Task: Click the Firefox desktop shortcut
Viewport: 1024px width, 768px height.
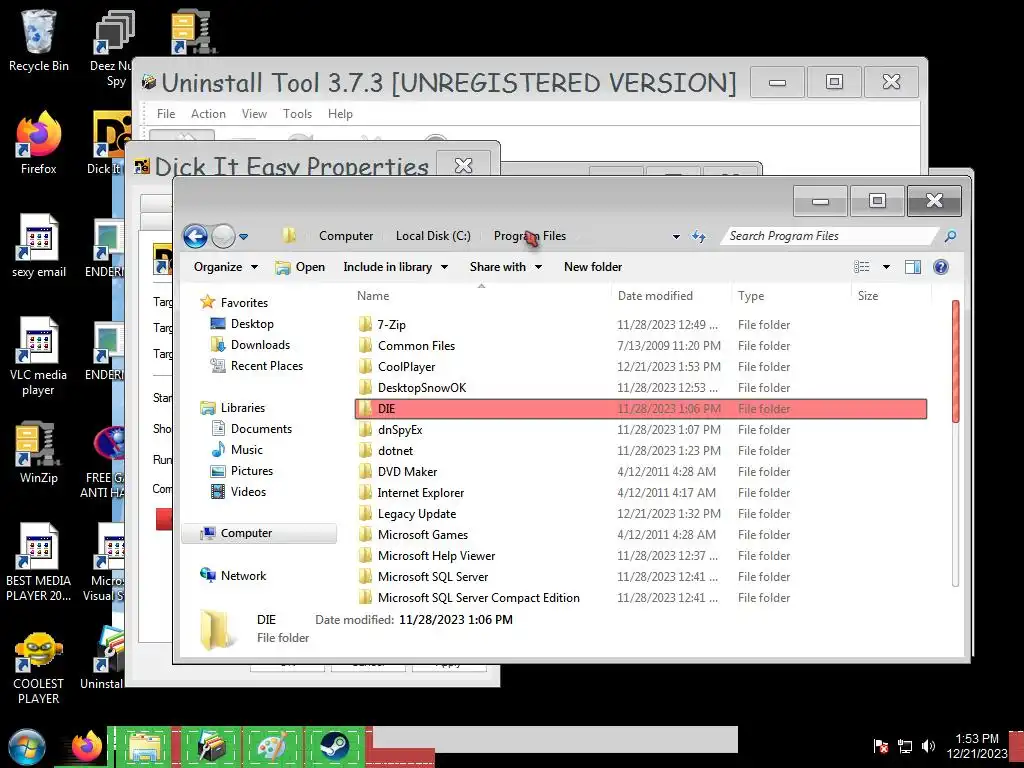Action: pyautogui.click(x=39, y=142)
